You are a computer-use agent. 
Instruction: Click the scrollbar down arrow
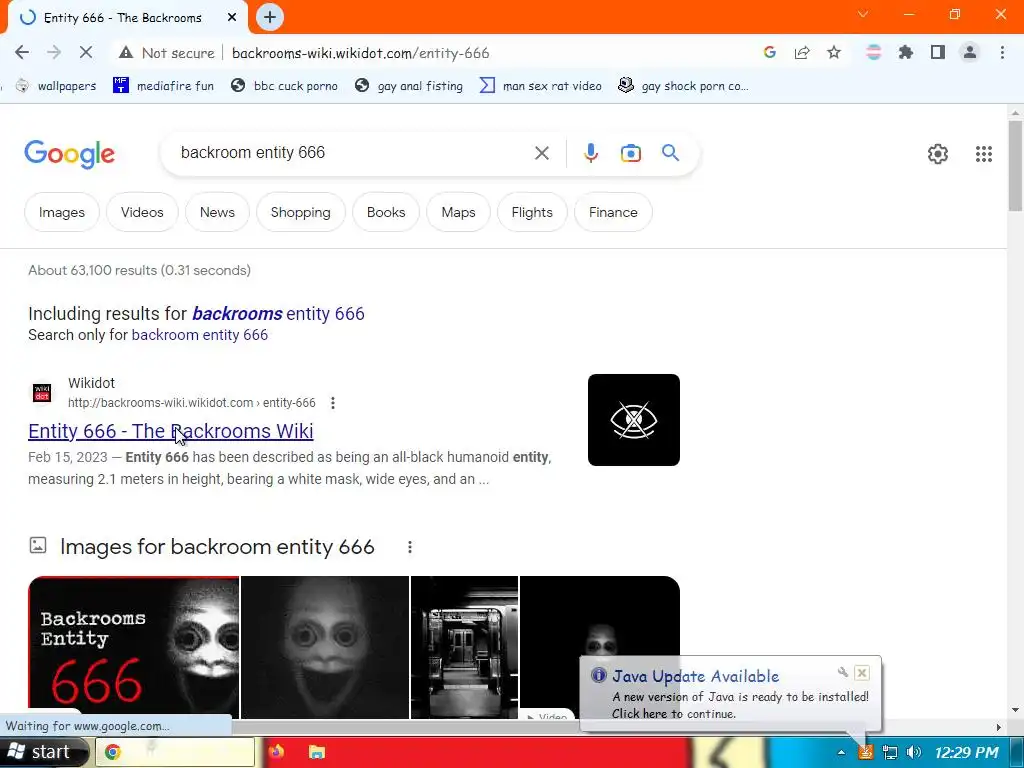[1015, 711]
